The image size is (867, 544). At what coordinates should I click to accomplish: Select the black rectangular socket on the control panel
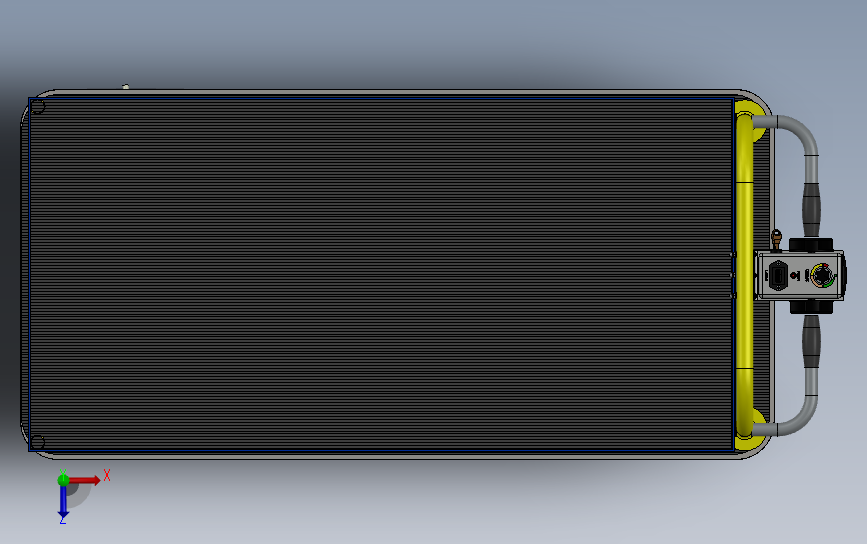tap(777, 275)
